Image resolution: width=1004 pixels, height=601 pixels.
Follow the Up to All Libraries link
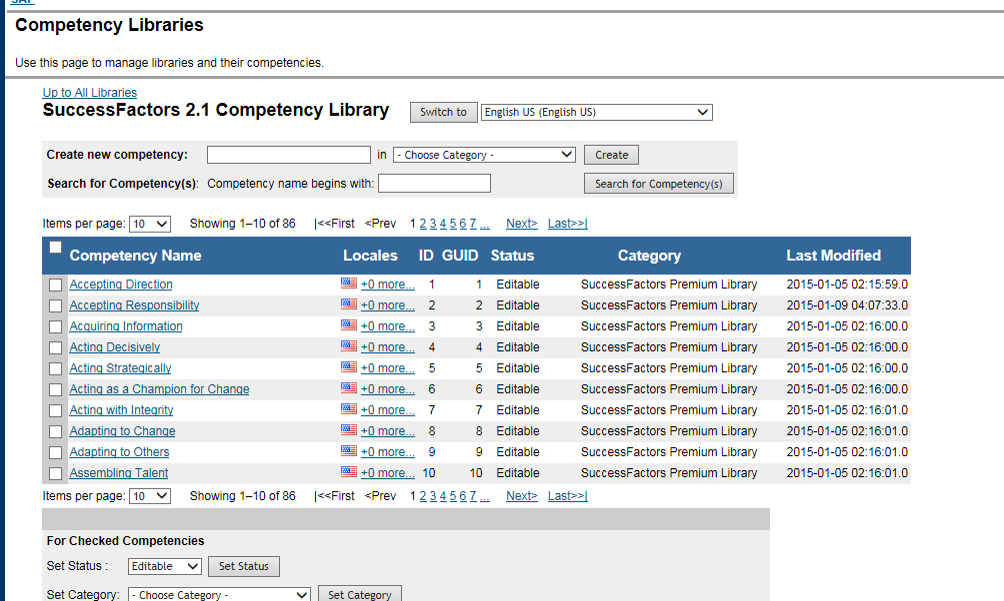90,93
